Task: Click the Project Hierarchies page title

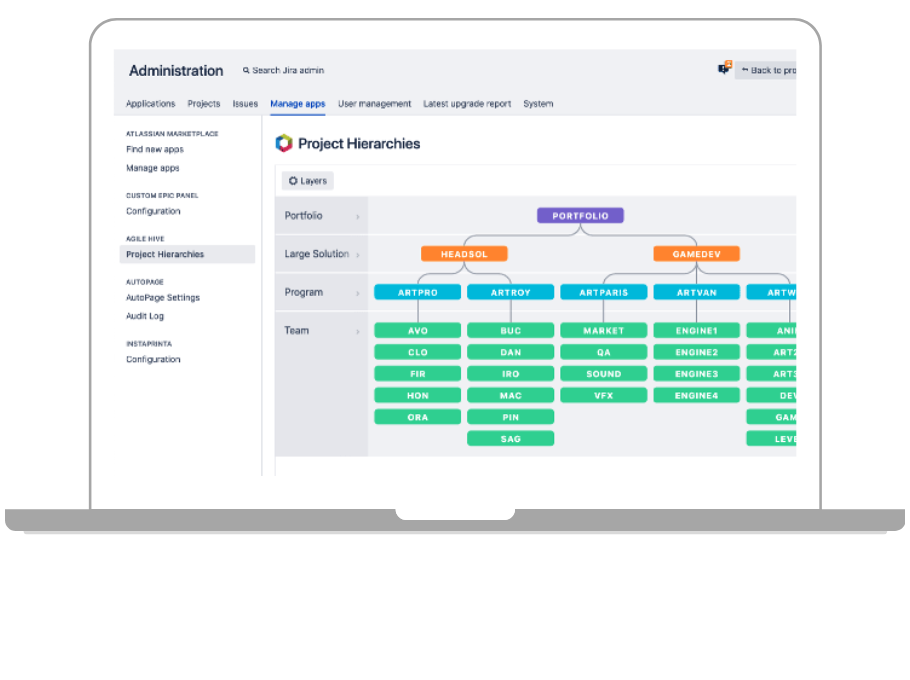Action: pyautogui.click(x=359, y=144)
